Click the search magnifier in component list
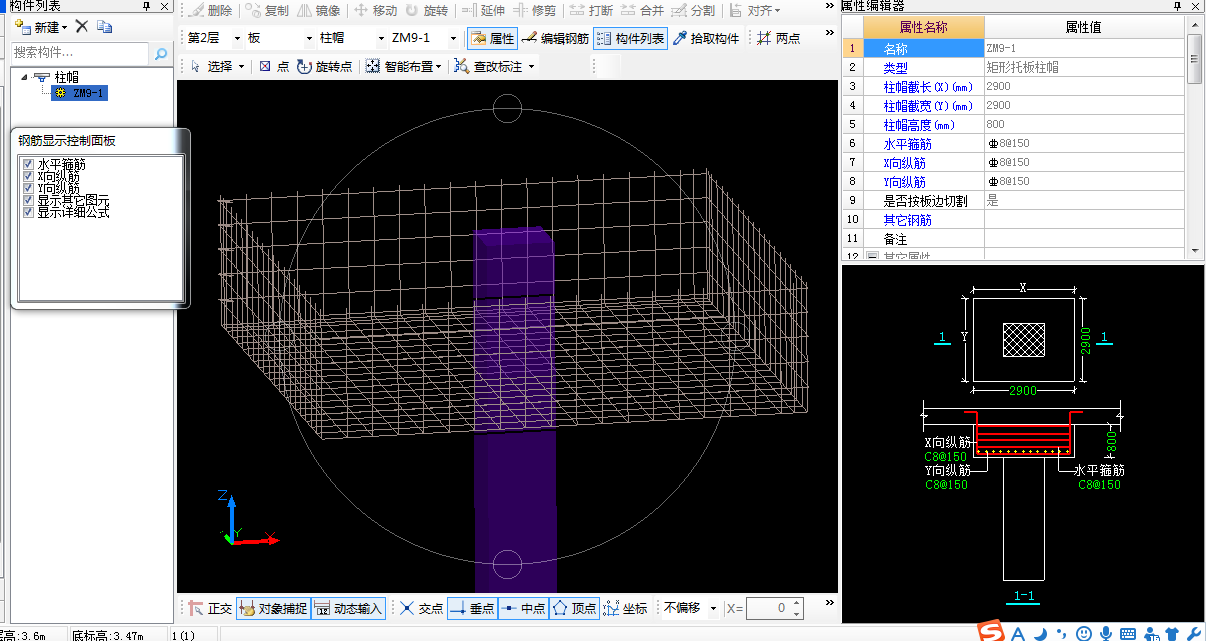1206x641 pixels. click(161, 53)
